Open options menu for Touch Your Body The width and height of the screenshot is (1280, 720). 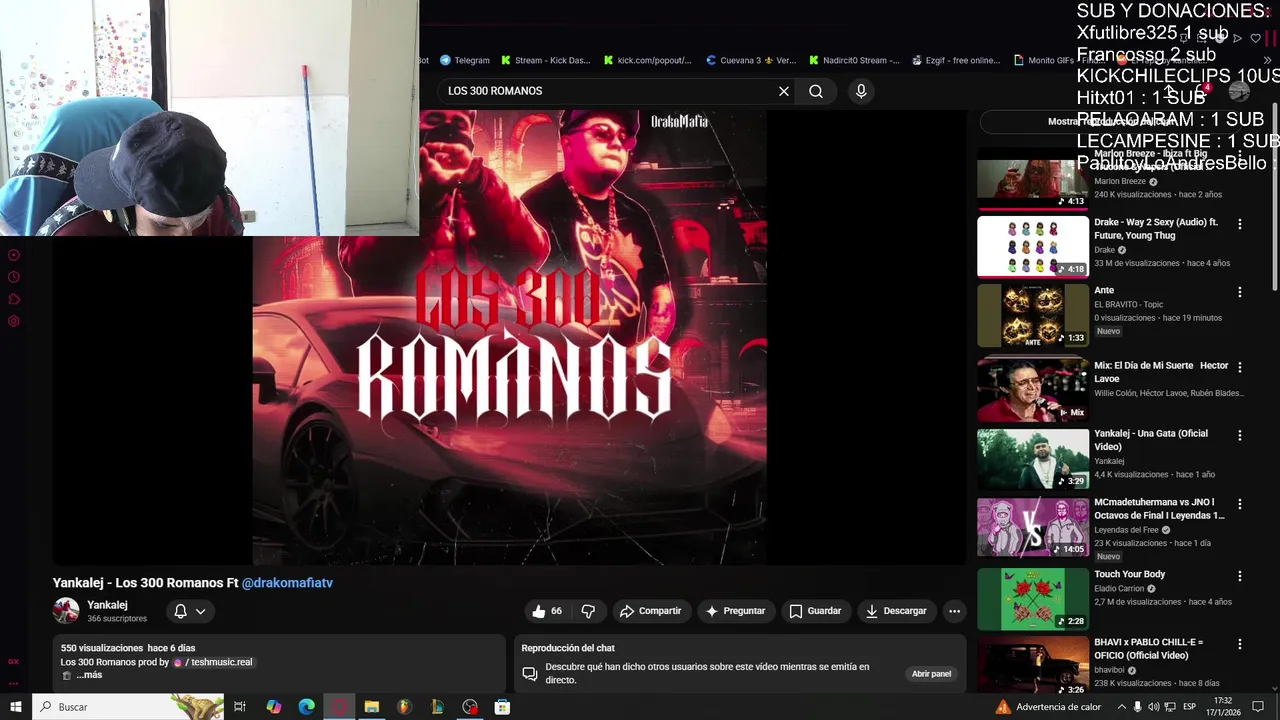1240,576
